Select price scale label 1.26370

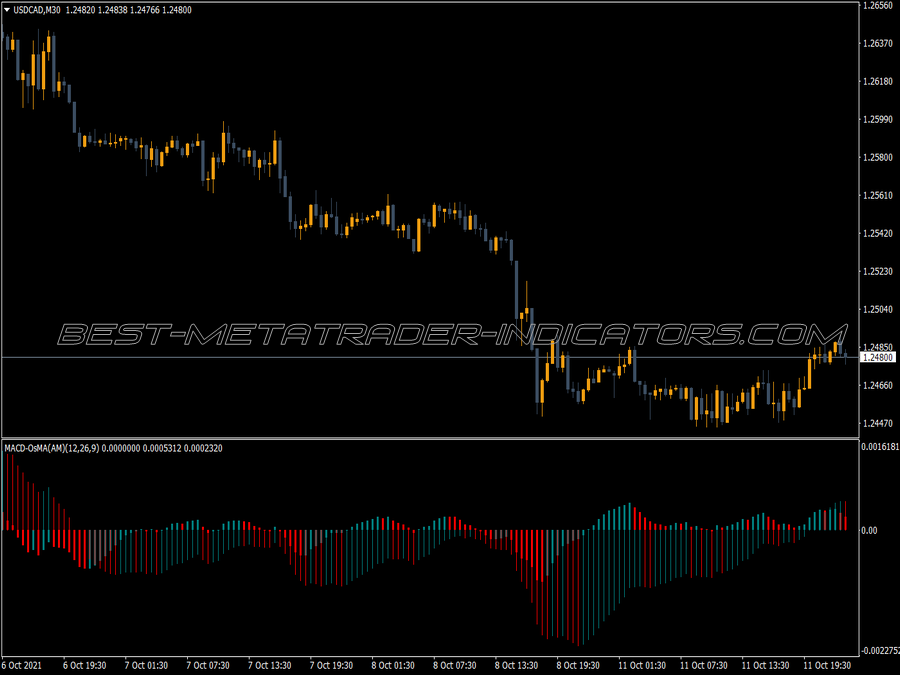click(x=878, y=44)
